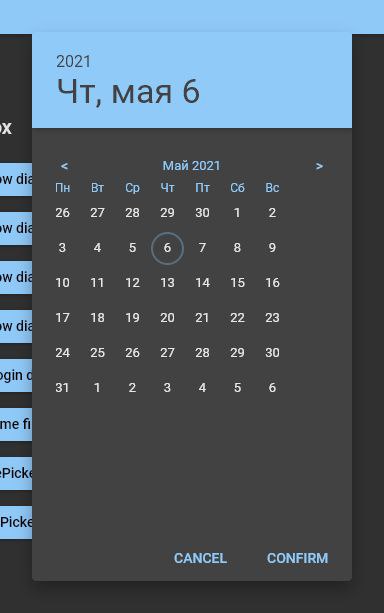Select the circled day 6 of May
384x613 pixels.
[167, 248]
